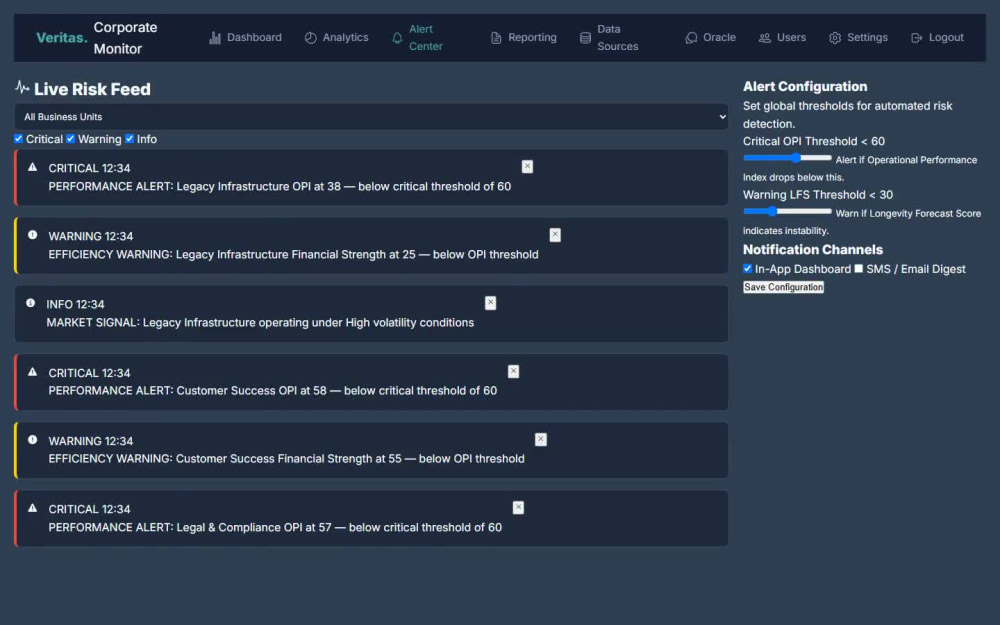Dismiss the Legacy Infrastructure OPI at 38 alert
This screenshot has height=625, width=1000.
tap(527, 166)
